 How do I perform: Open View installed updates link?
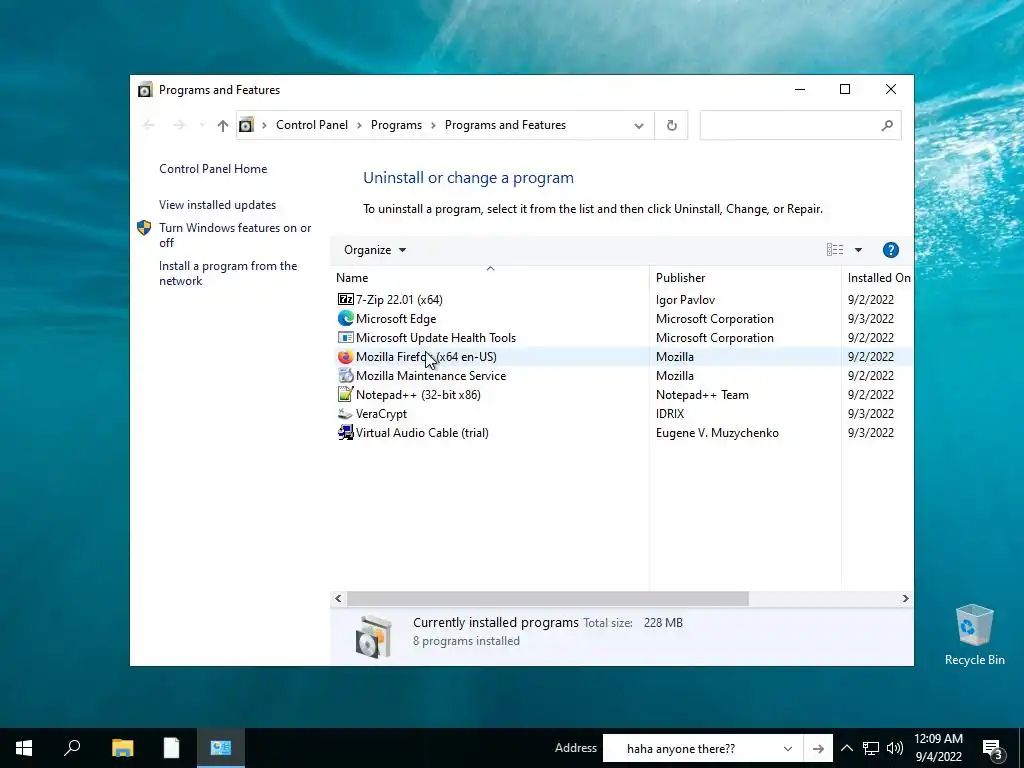click(x=217, y=205)
